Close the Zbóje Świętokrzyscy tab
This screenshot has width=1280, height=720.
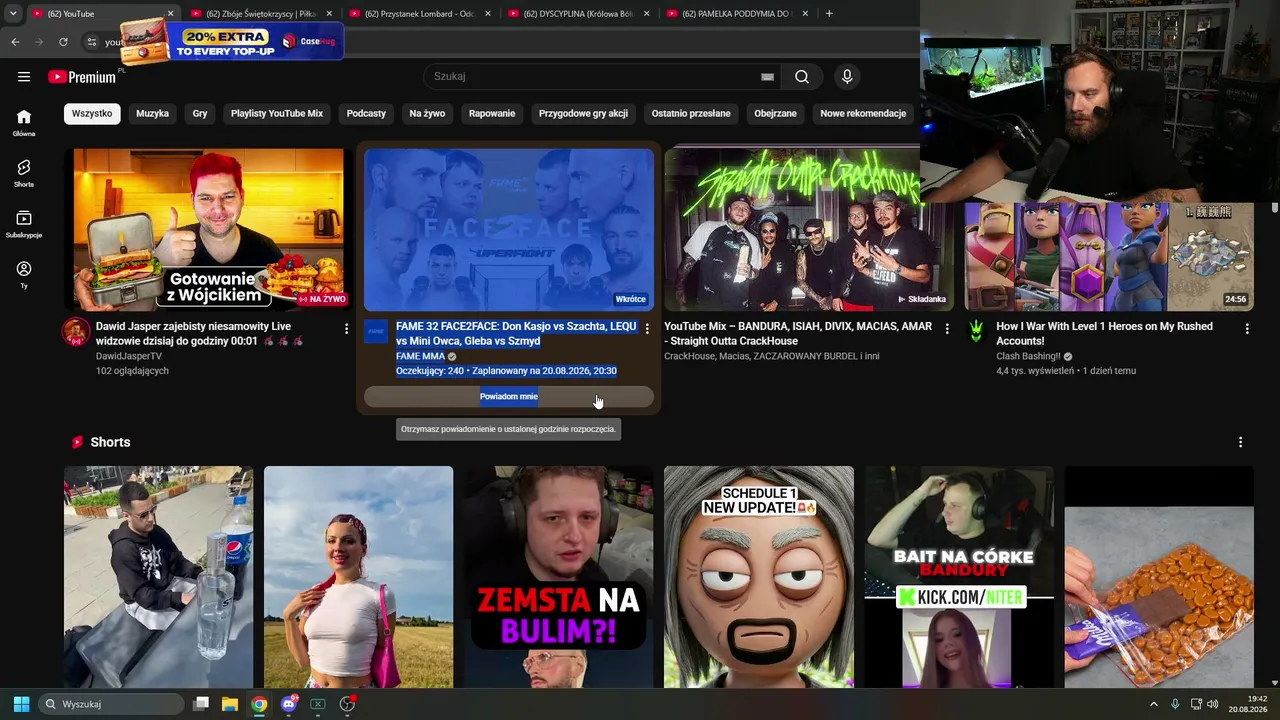click(x=329, y=14)
